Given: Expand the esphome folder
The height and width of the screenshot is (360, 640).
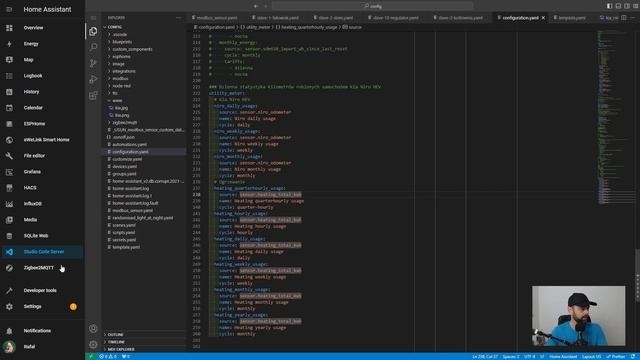Looking at the screenshot, I should pos(144,56).
